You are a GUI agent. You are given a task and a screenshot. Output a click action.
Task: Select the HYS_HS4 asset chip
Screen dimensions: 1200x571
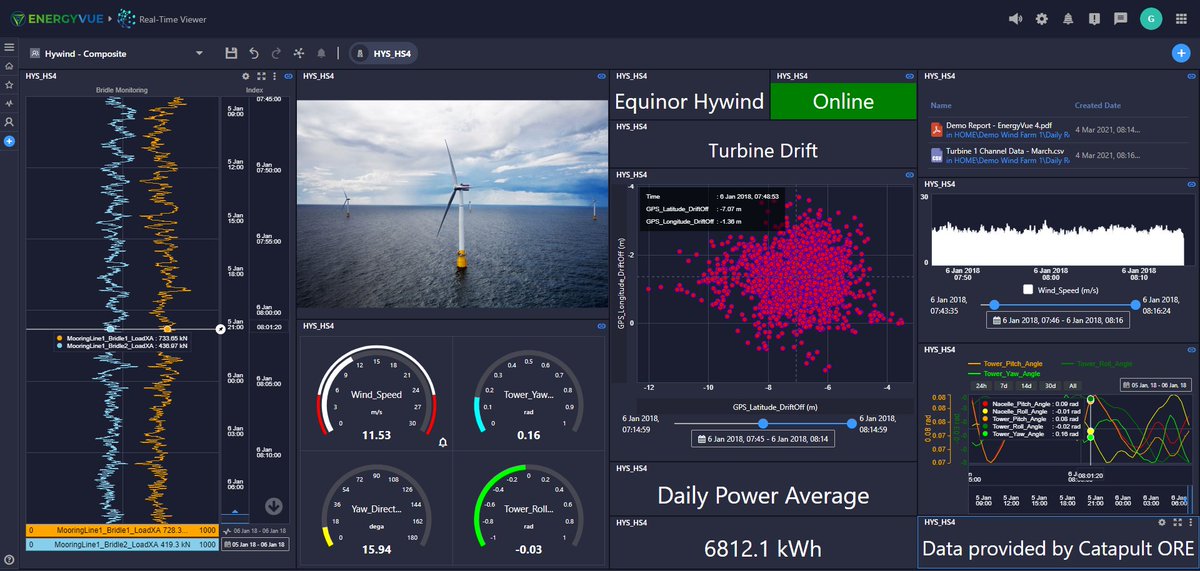[x=382, y=53]
